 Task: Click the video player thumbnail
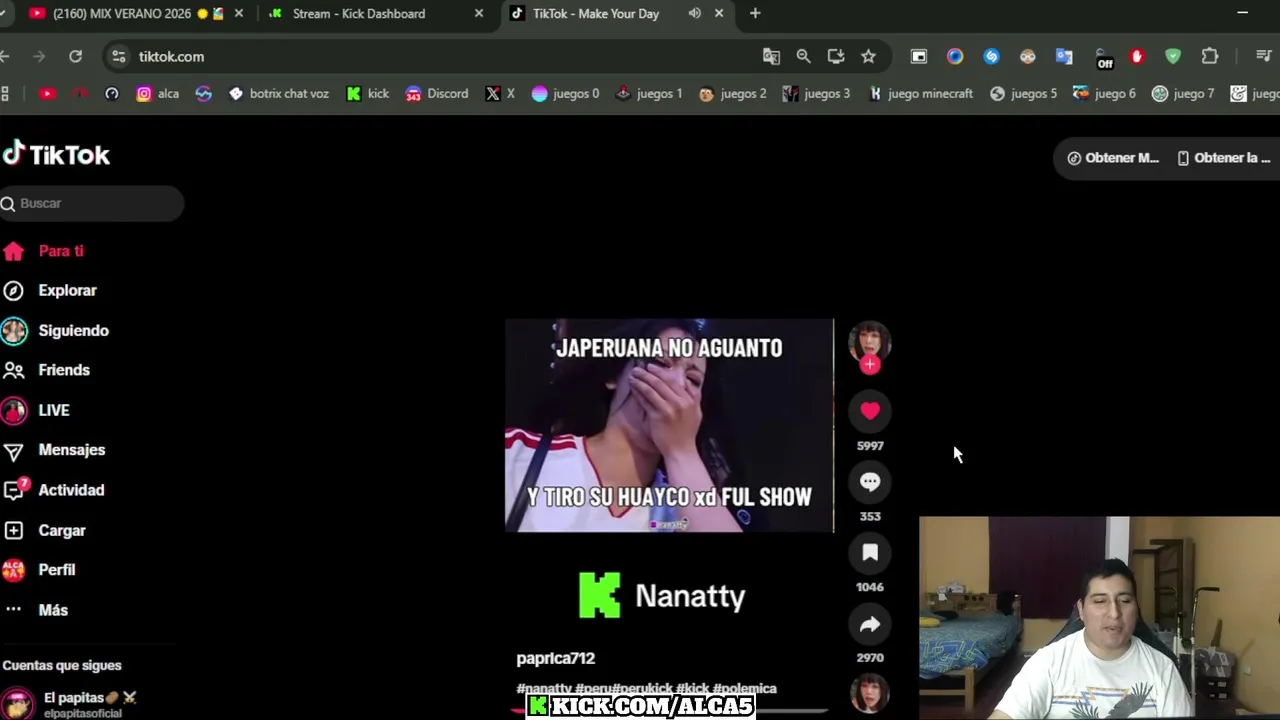point(669,425)
